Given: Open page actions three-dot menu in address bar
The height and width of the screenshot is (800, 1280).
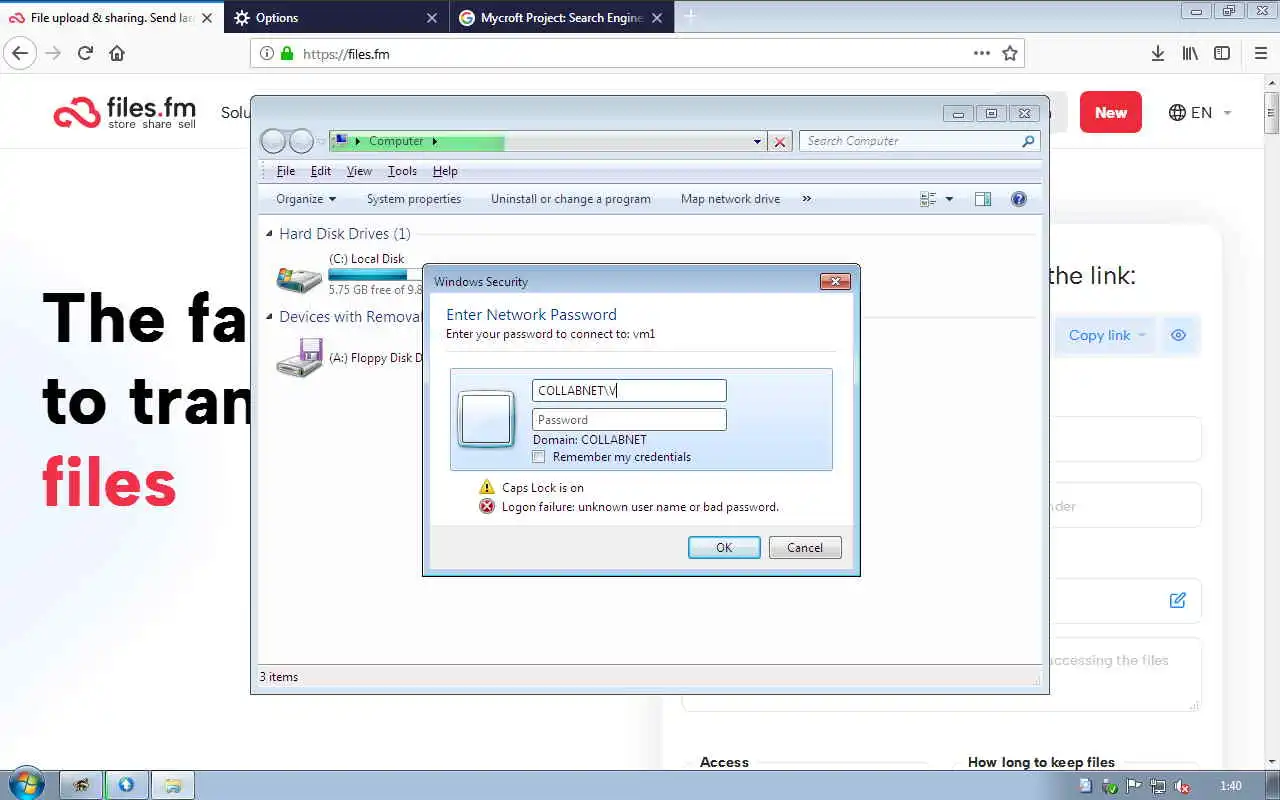Looking at the screenshot, I should [x=982, y=53].
